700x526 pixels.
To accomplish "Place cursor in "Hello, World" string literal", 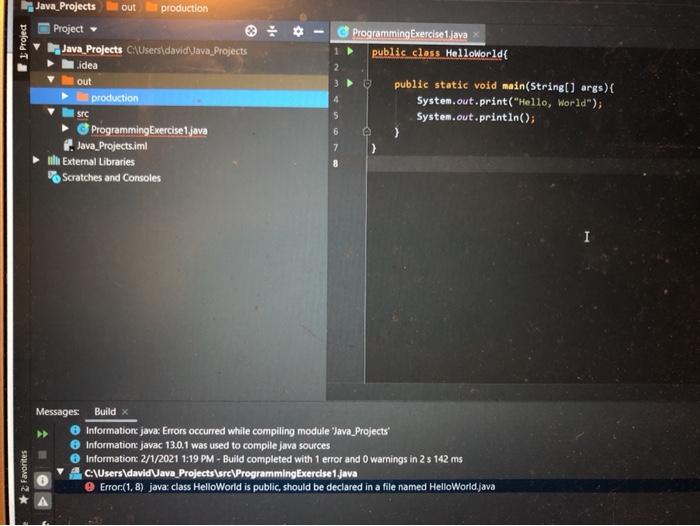I will (553, 103).
